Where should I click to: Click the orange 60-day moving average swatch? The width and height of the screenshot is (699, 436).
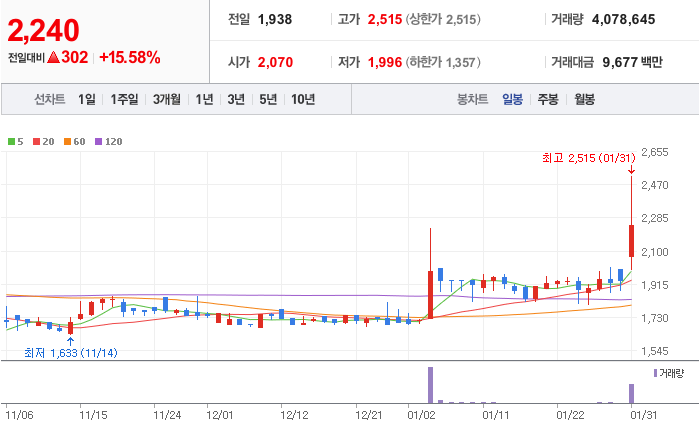pyautogui.click(x=67, y=142)
